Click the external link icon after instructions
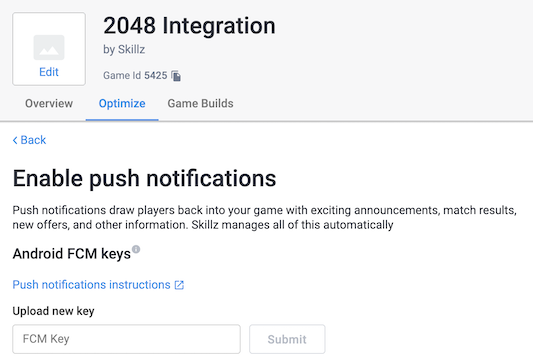The image size is (533, 364). [179, 285]
